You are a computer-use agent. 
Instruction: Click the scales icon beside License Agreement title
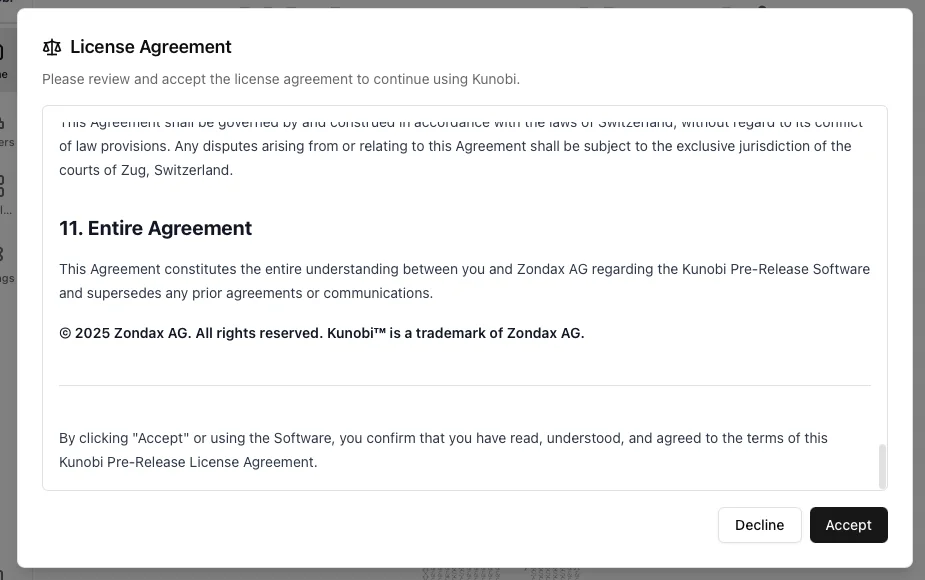click(51, 47)
